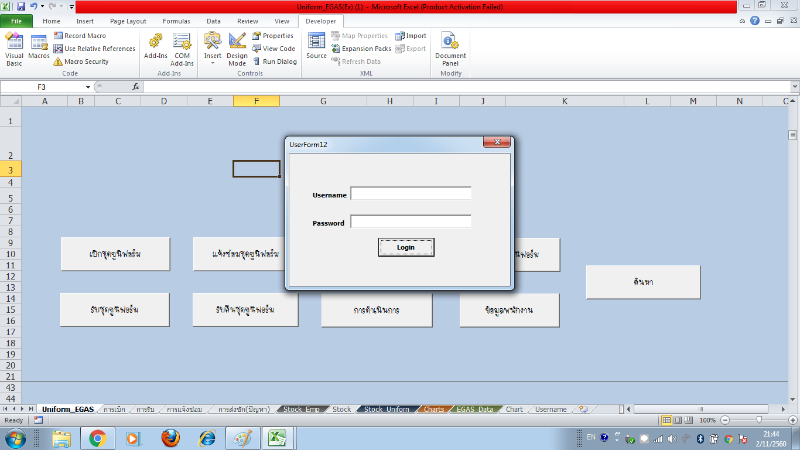Toggle Design Mode in Controls
This screenshot has width=800, height=450.
[x=237, y=46]
